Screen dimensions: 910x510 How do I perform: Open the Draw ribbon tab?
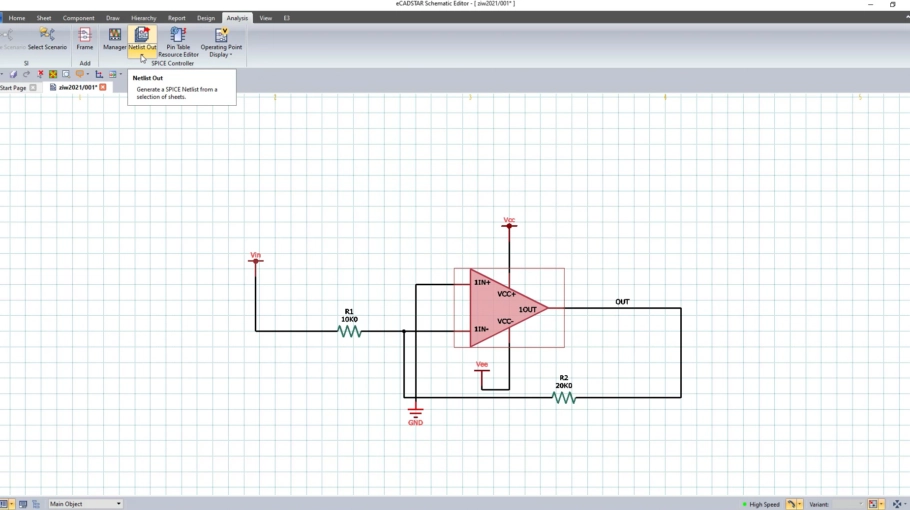coord(113,18)
